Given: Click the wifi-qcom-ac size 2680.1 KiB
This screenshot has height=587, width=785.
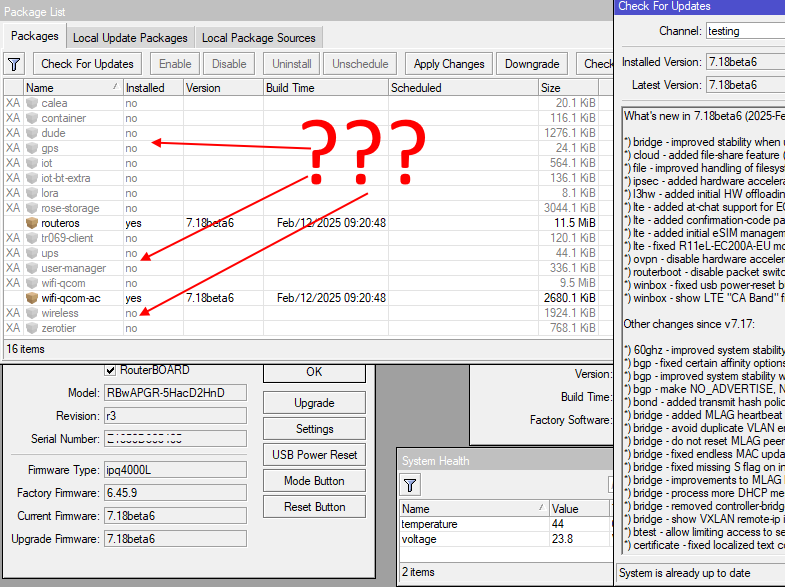Looking at the screenshot, I should [x=570, y=298].
